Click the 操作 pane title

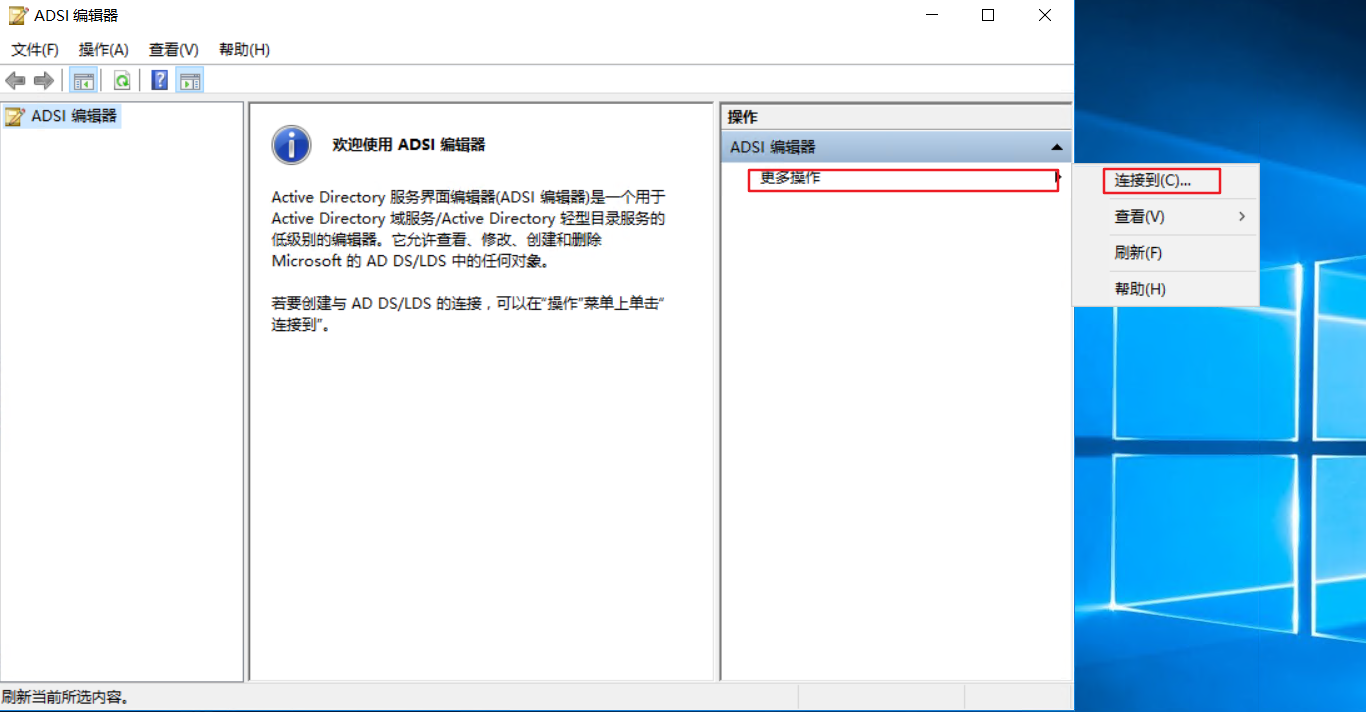click(743, 117)
